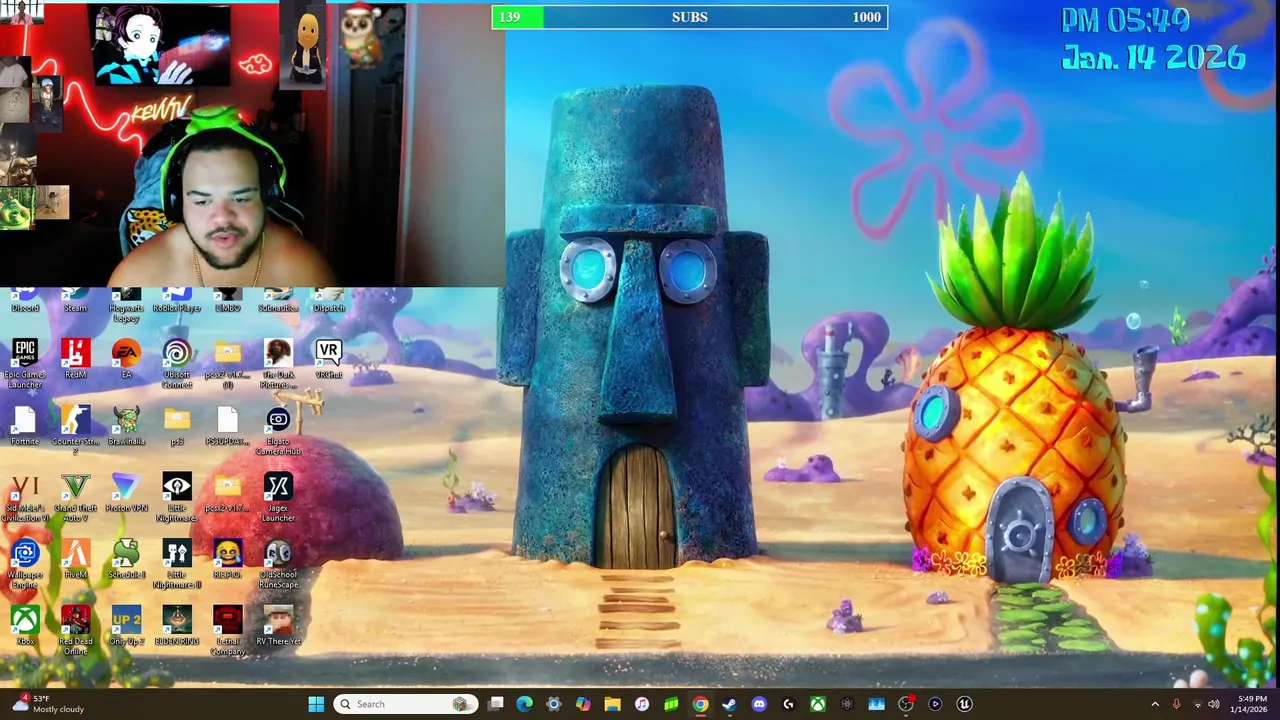
Task: Select the ps3 folder icon
Action: [x=177, y=426]
